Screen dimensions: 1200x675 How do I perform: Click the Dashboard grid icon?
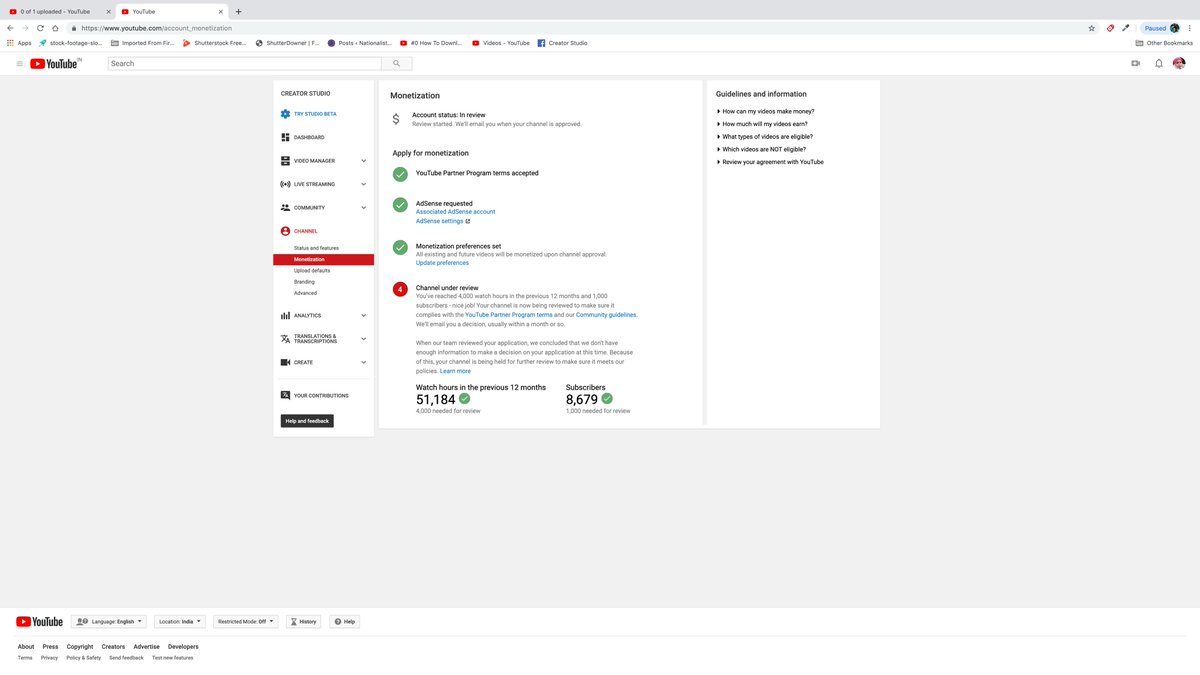tap(285, 137)
